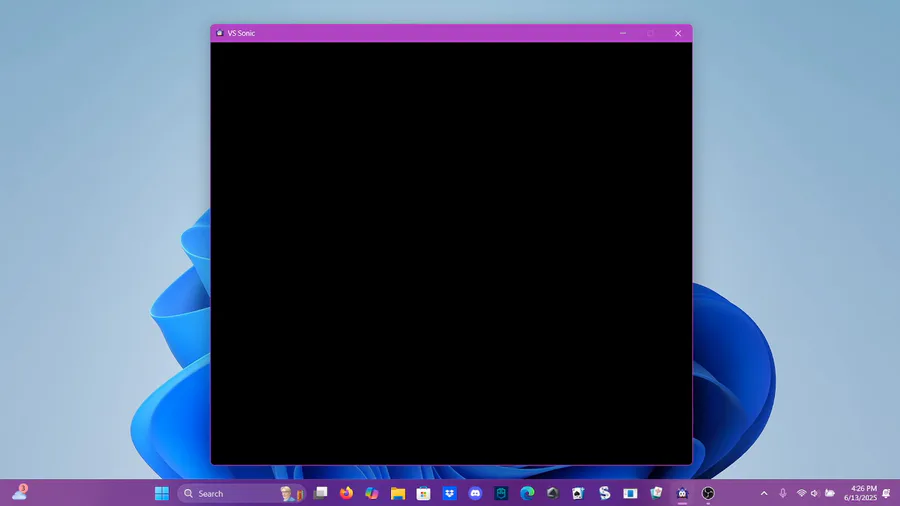Click the battery tray icon
900x506 pixels.
829,493
